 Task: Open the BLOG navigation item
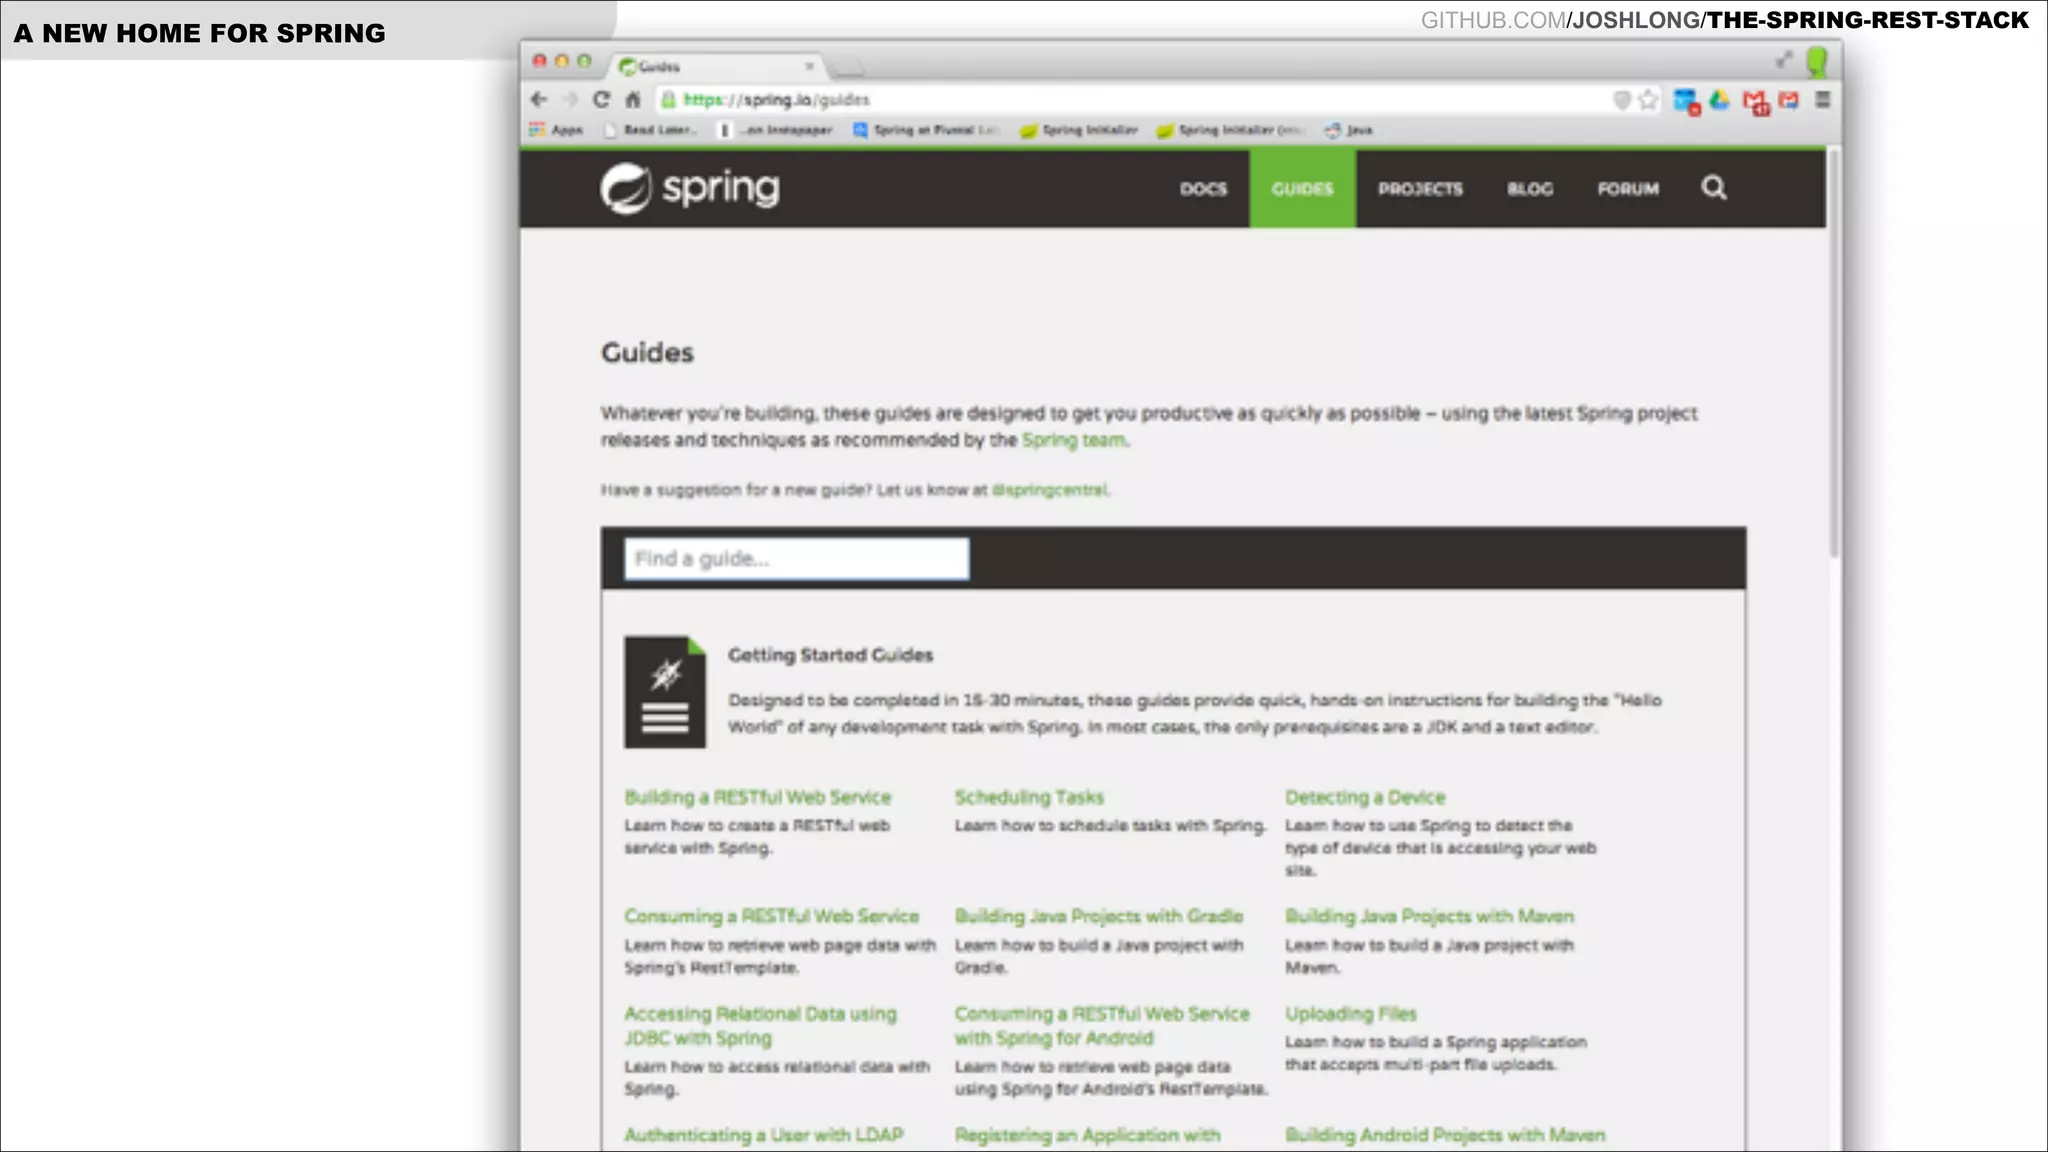[x=1530, y=189]
